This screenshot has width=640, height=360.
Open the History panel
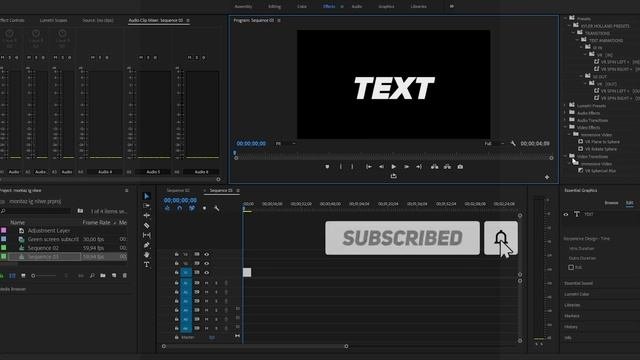coord(571,327)
